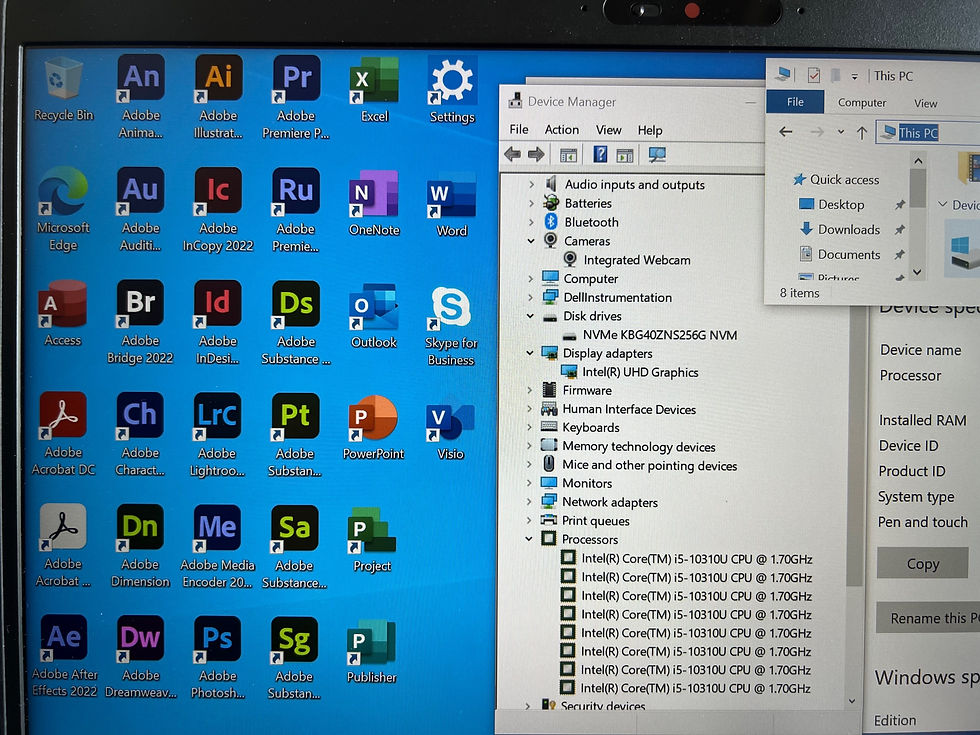This screenshot has width=980, height=735.
Task: Open Adobe Animate desktop shortcut
Action: [x=141, y=96]
